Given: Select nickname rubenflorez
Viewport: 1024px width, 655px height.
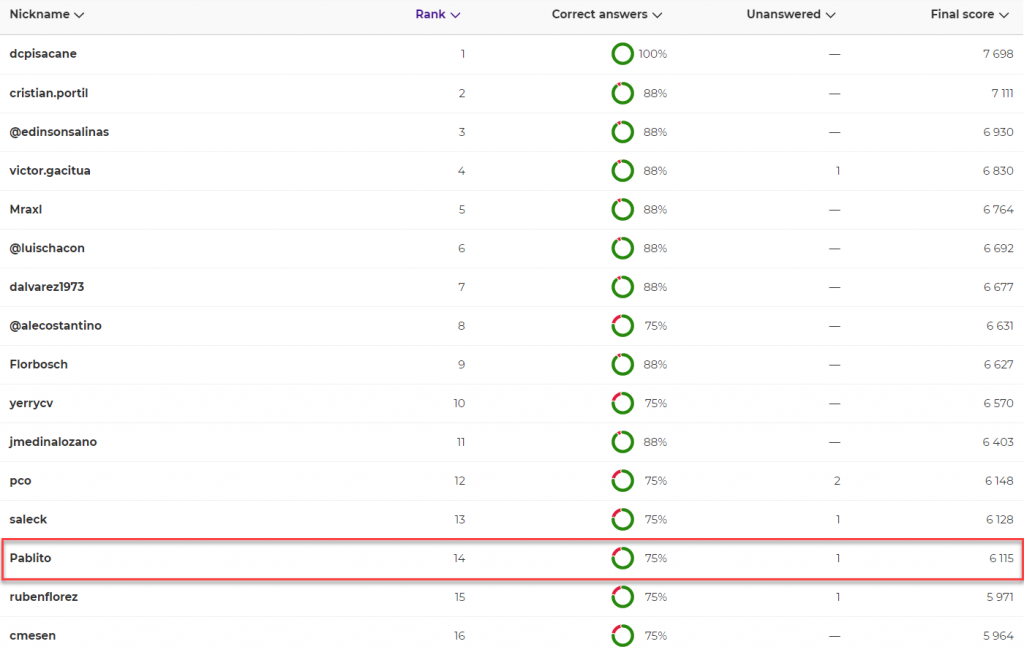Looking at the screenshot, I should [x=44, y=597].
